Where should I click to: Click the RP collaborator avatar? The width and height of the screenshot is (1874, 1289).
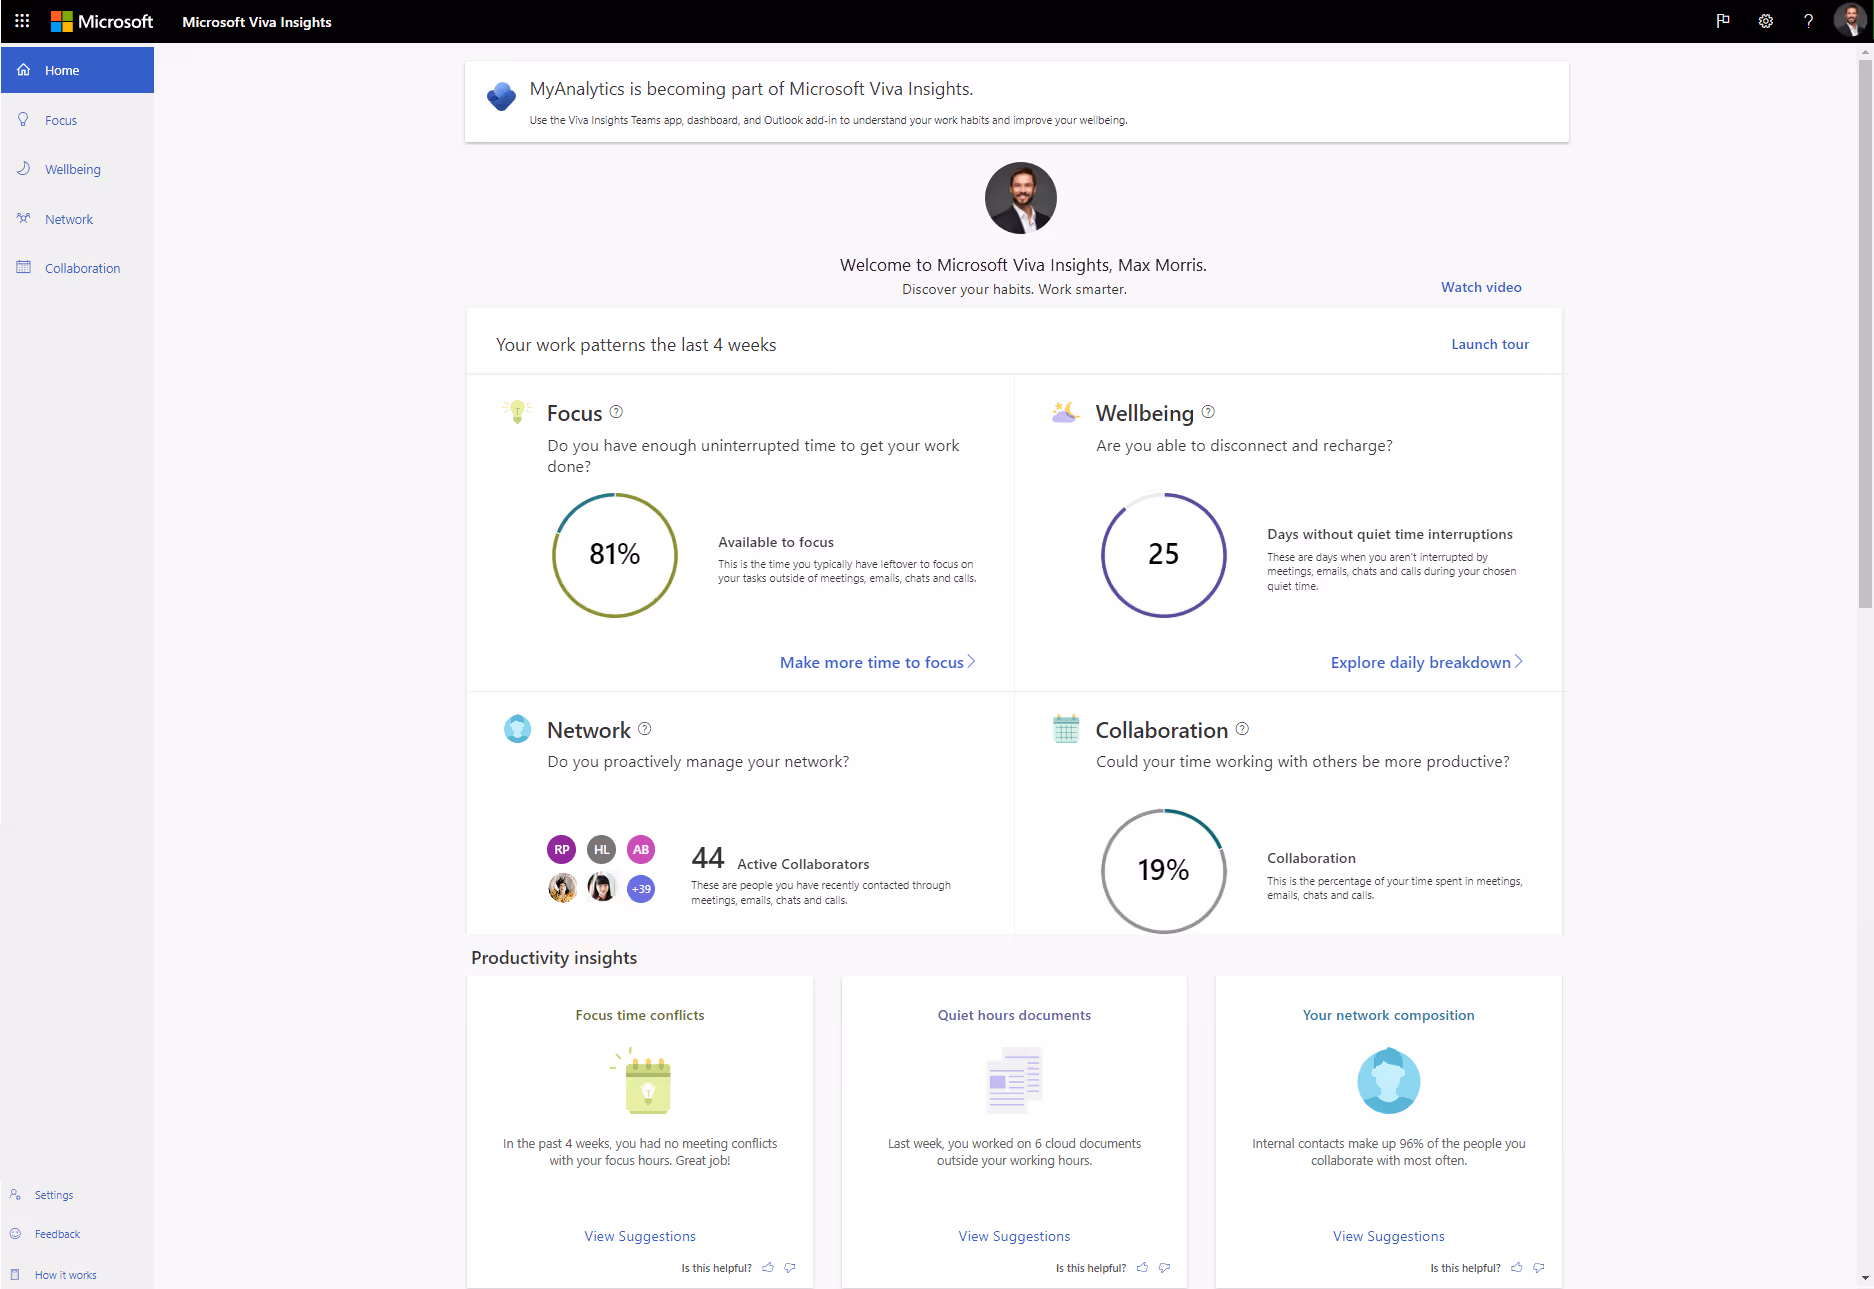(562, 849)
